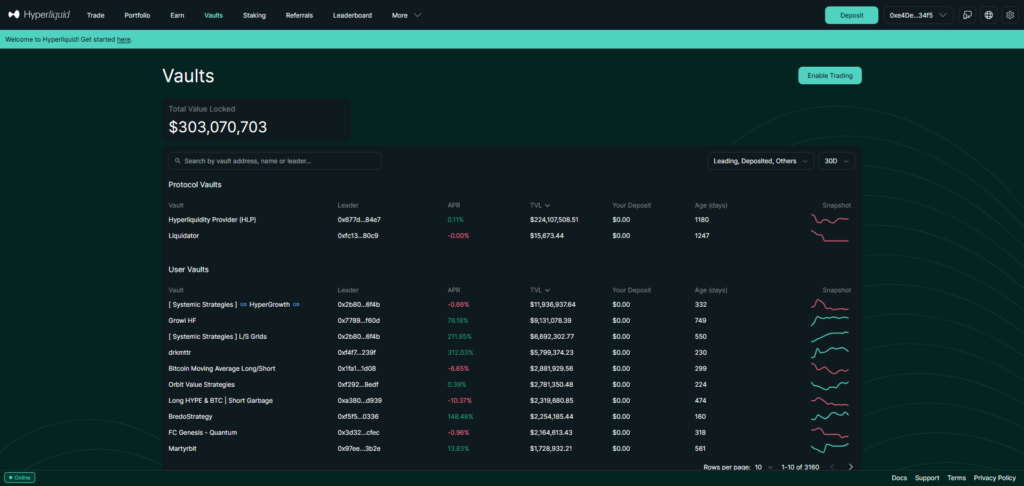Open the Docs link

[899, 478]
